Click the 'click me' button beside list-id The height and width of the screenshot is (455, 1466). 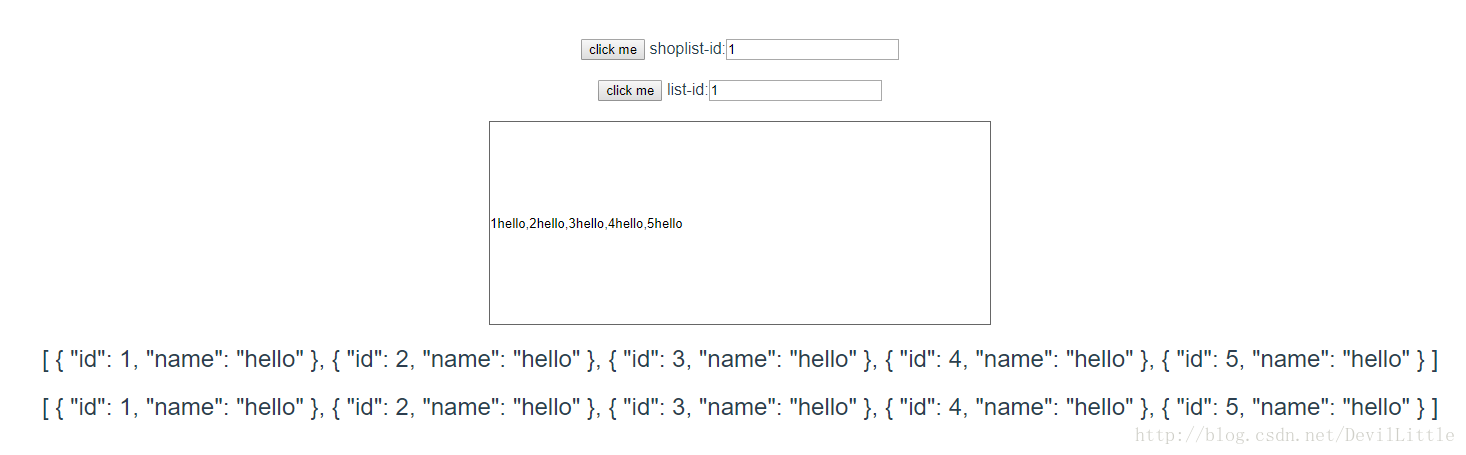click(630, 91)
